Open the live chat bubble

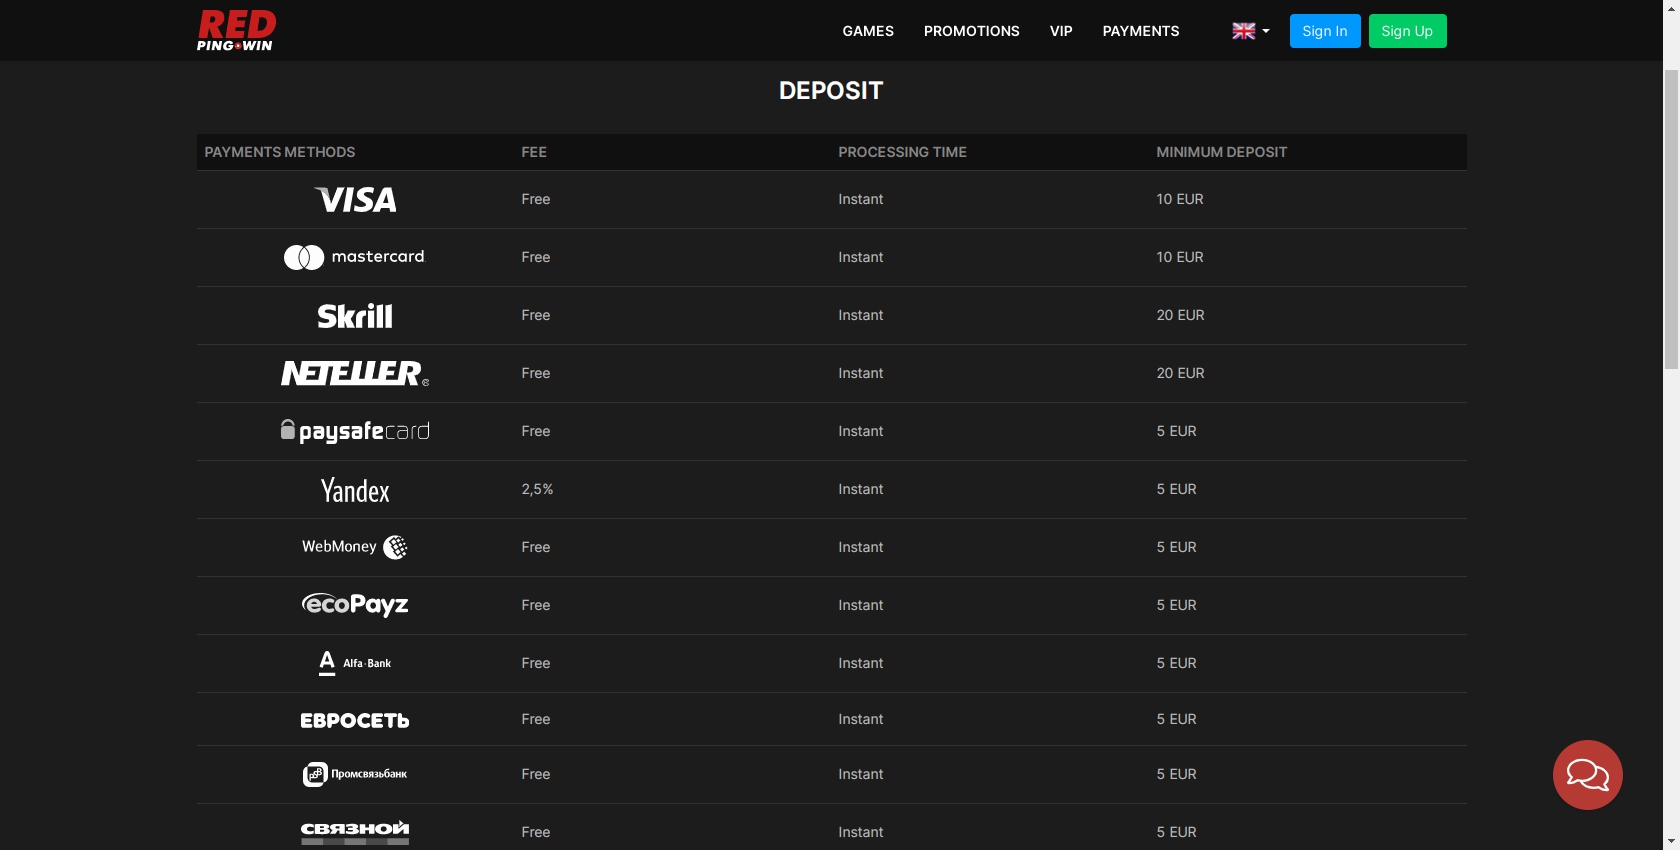coord(1587,775)
